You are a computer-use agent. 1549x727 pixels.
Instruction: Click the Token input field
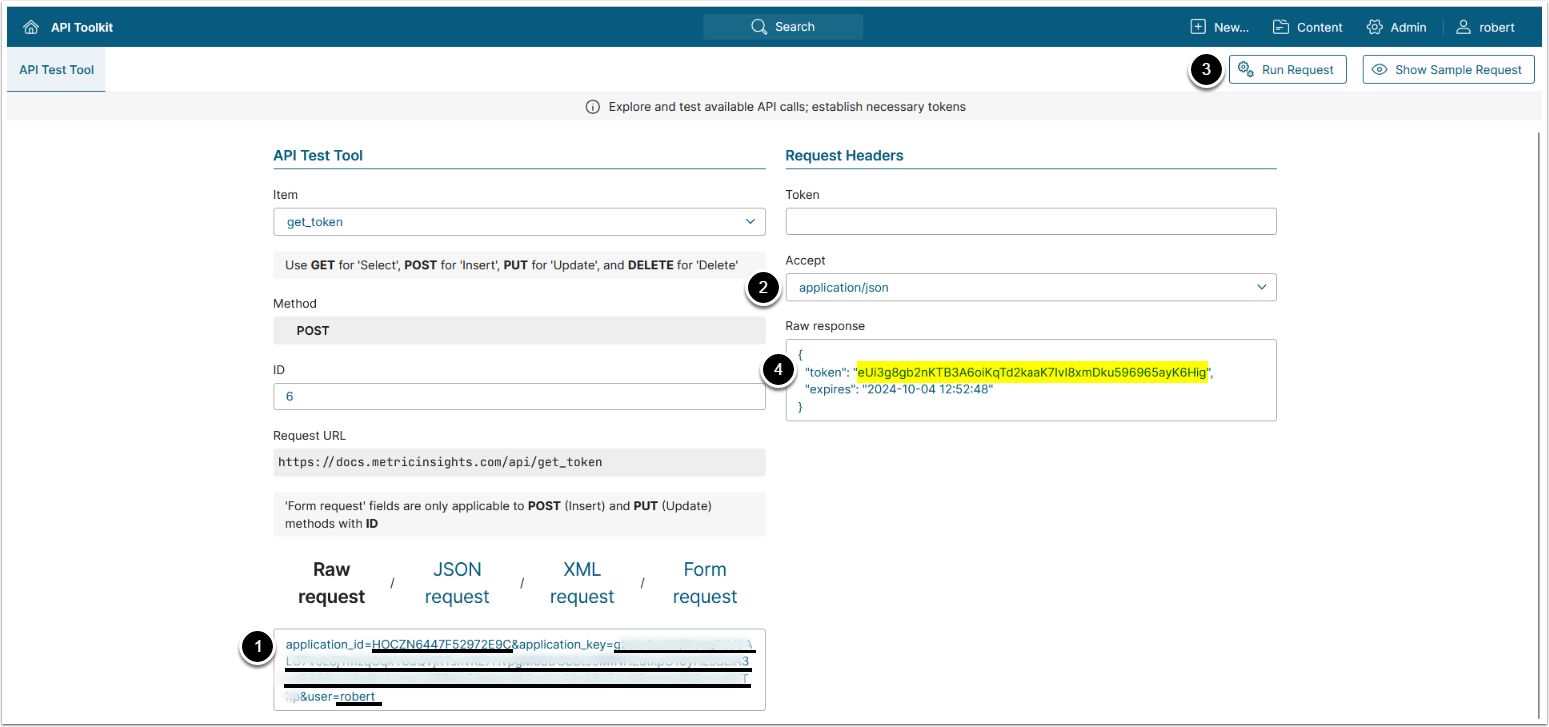(1031, 221)
